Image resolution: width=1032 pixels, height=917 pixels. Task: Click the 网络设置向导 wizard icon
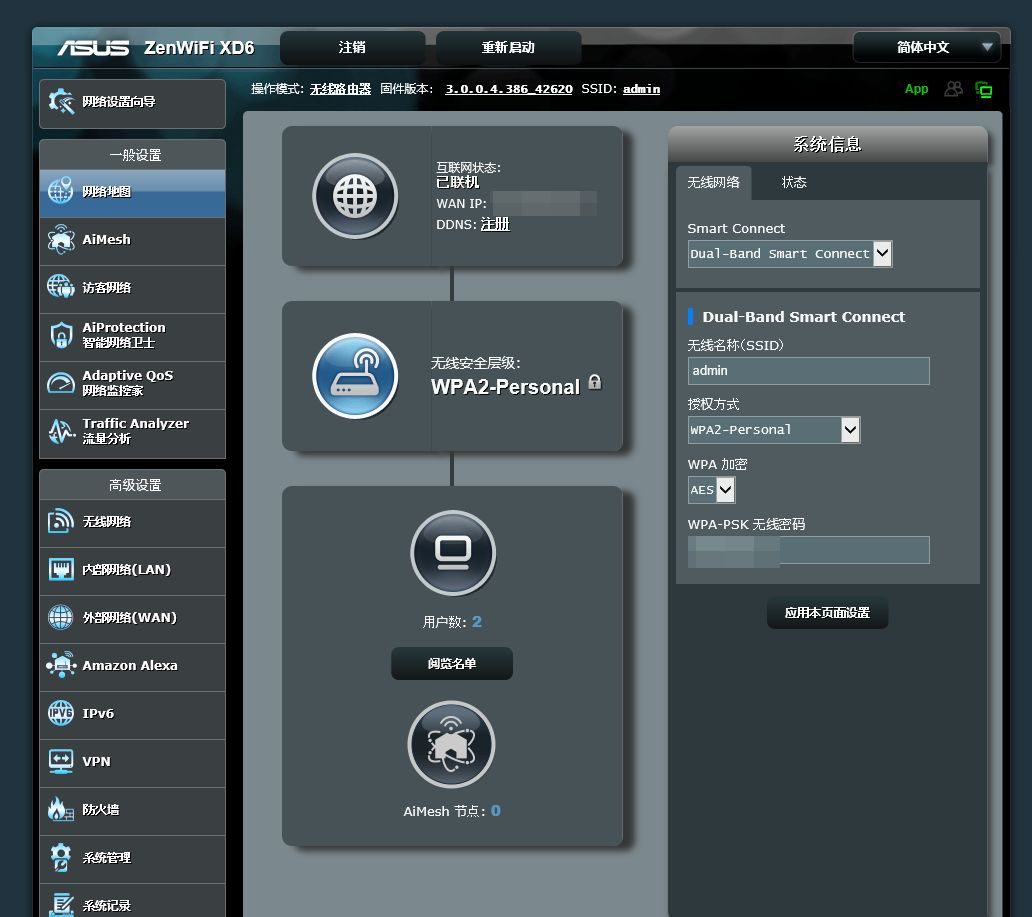[x=61, y=101]
